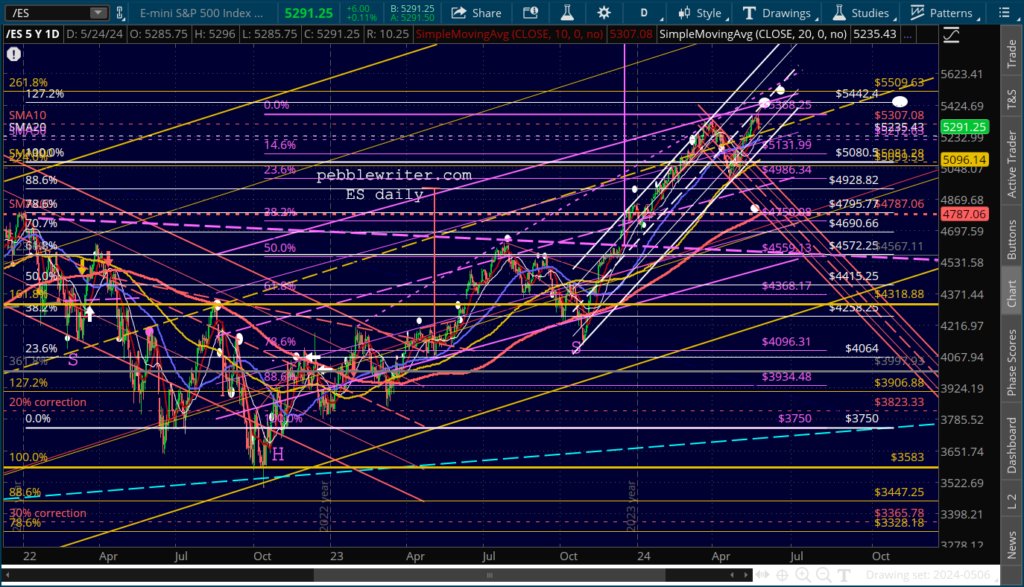This screenshot has height=587, width=1024.
Task: Open the list options menu icon
Action: [x=1004, y=12]
